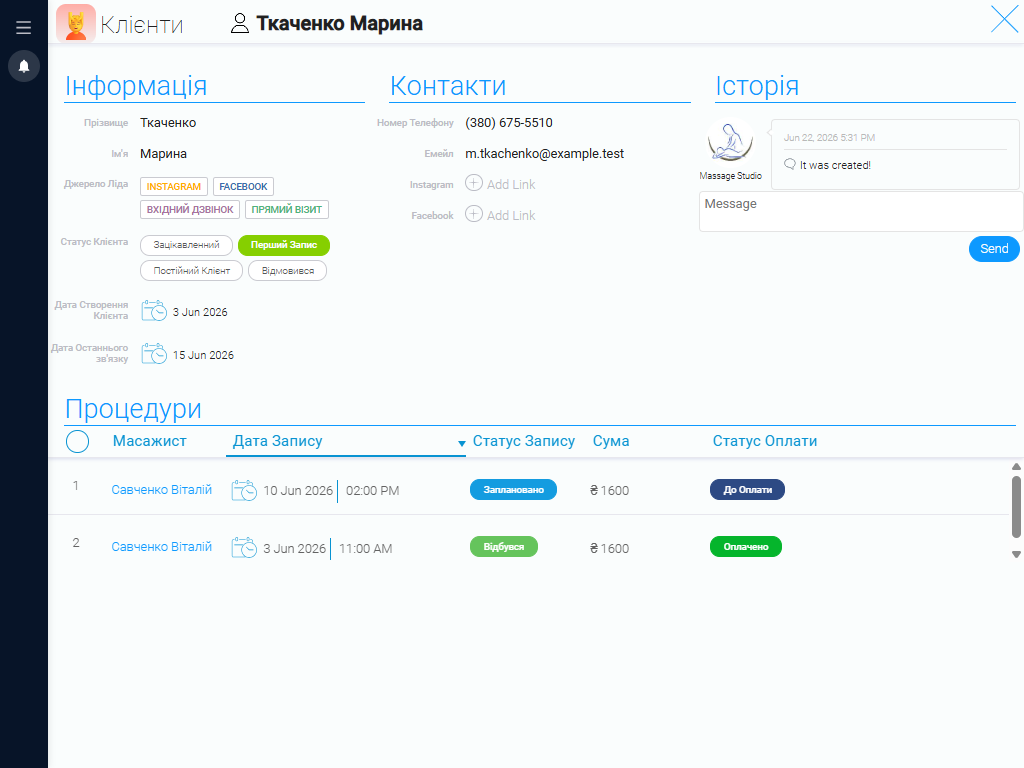The image size is (1024, 768).
Task: Click Add Link next to Instagram
Action: (x=511, y=185)
